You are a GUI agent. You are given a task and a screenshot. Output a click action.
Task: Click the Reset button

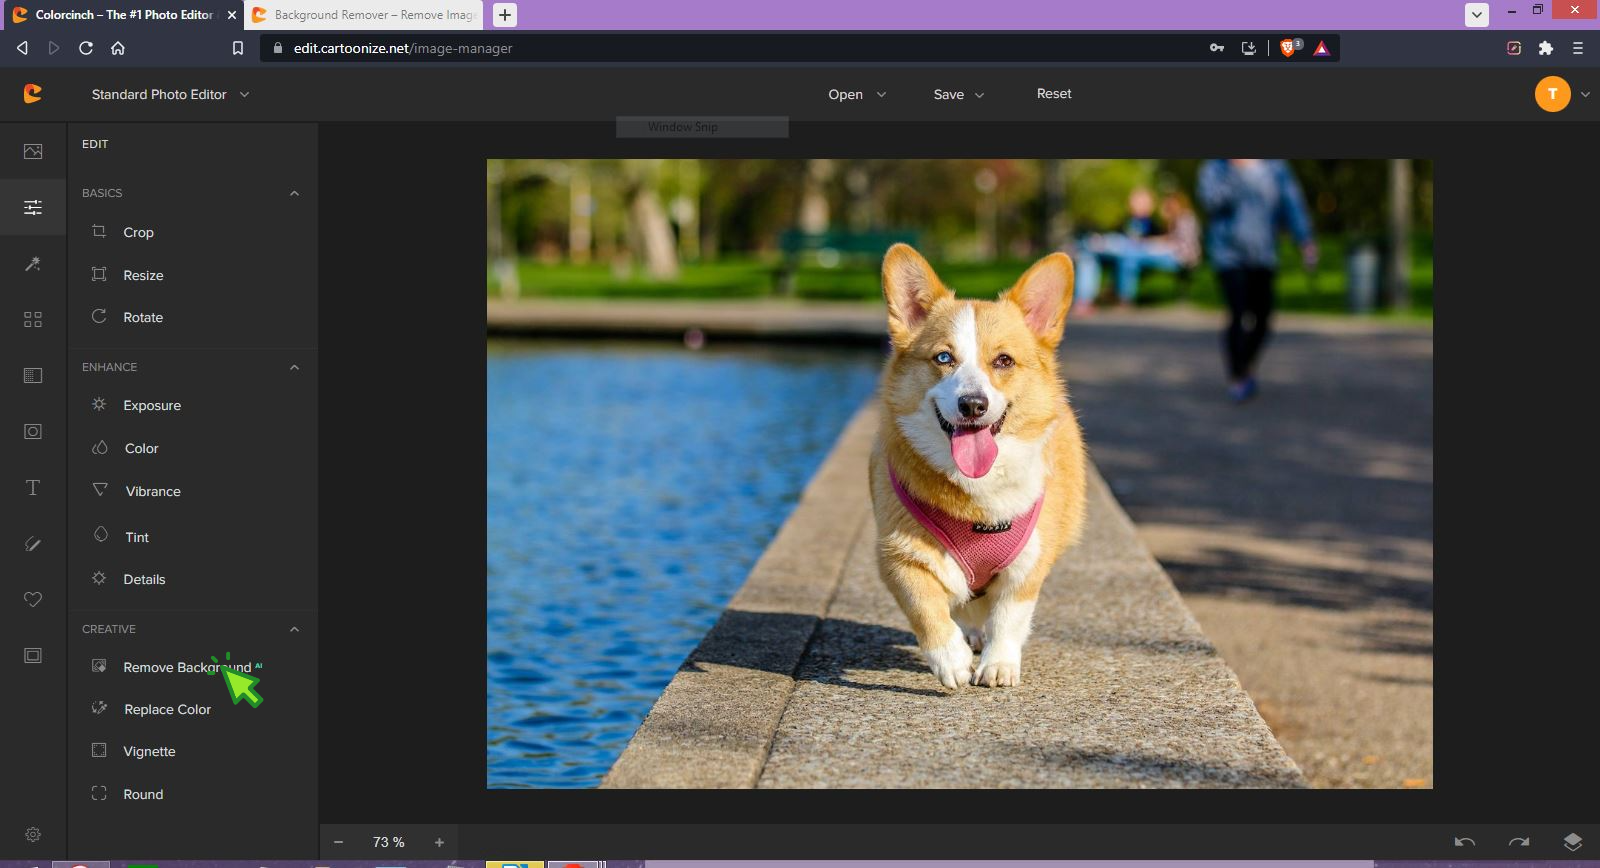tap(1054, 93)
